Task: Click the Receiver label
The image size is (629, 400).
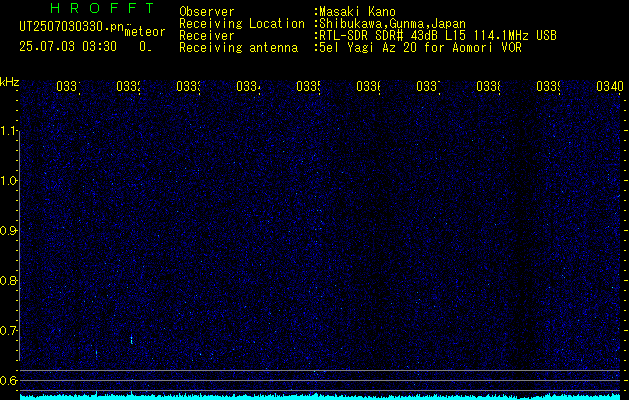Action: pos(207,36)
